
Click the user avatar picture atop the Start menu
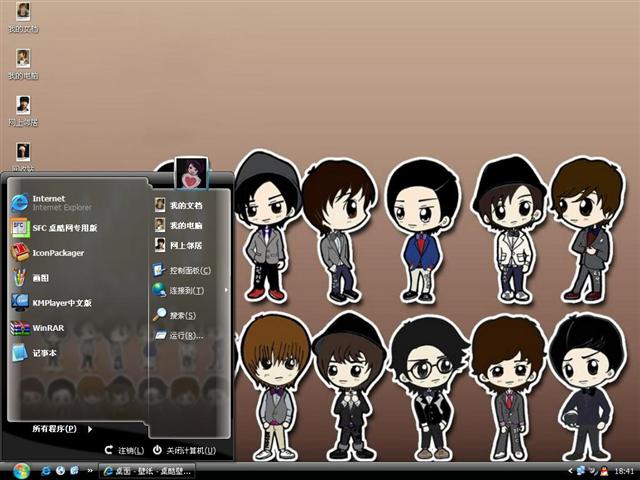[x=191, y=173]
